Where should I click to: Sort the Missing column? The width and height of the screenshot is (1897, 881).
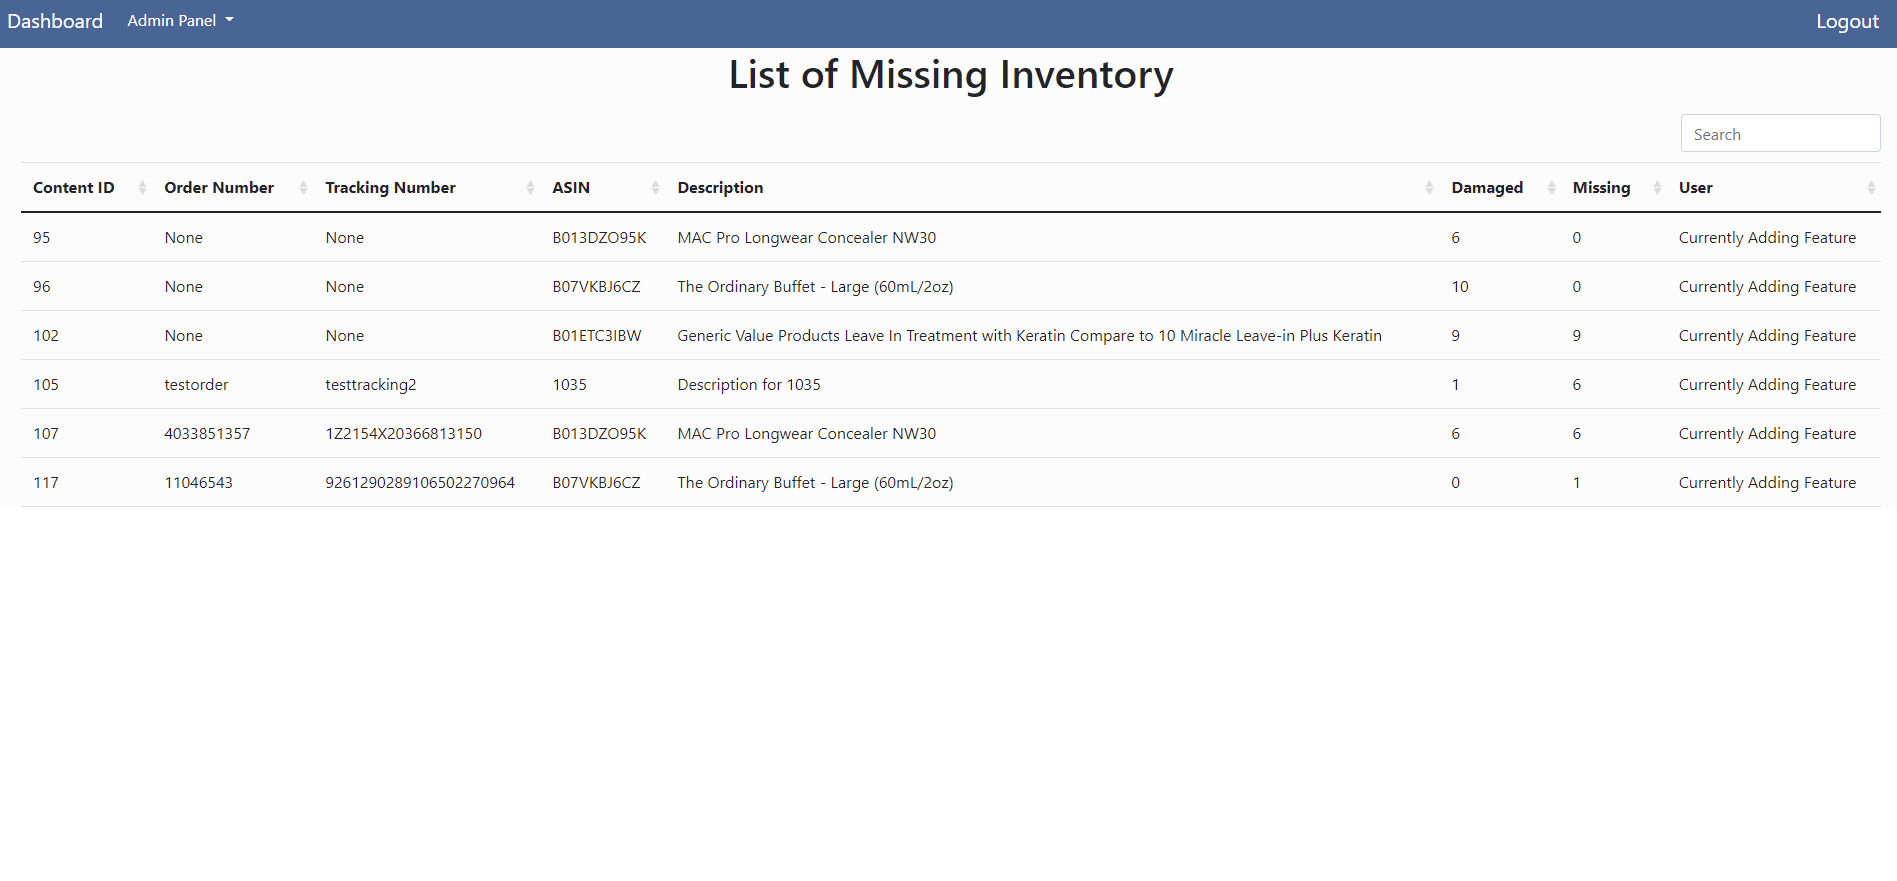click(1655, 187)
